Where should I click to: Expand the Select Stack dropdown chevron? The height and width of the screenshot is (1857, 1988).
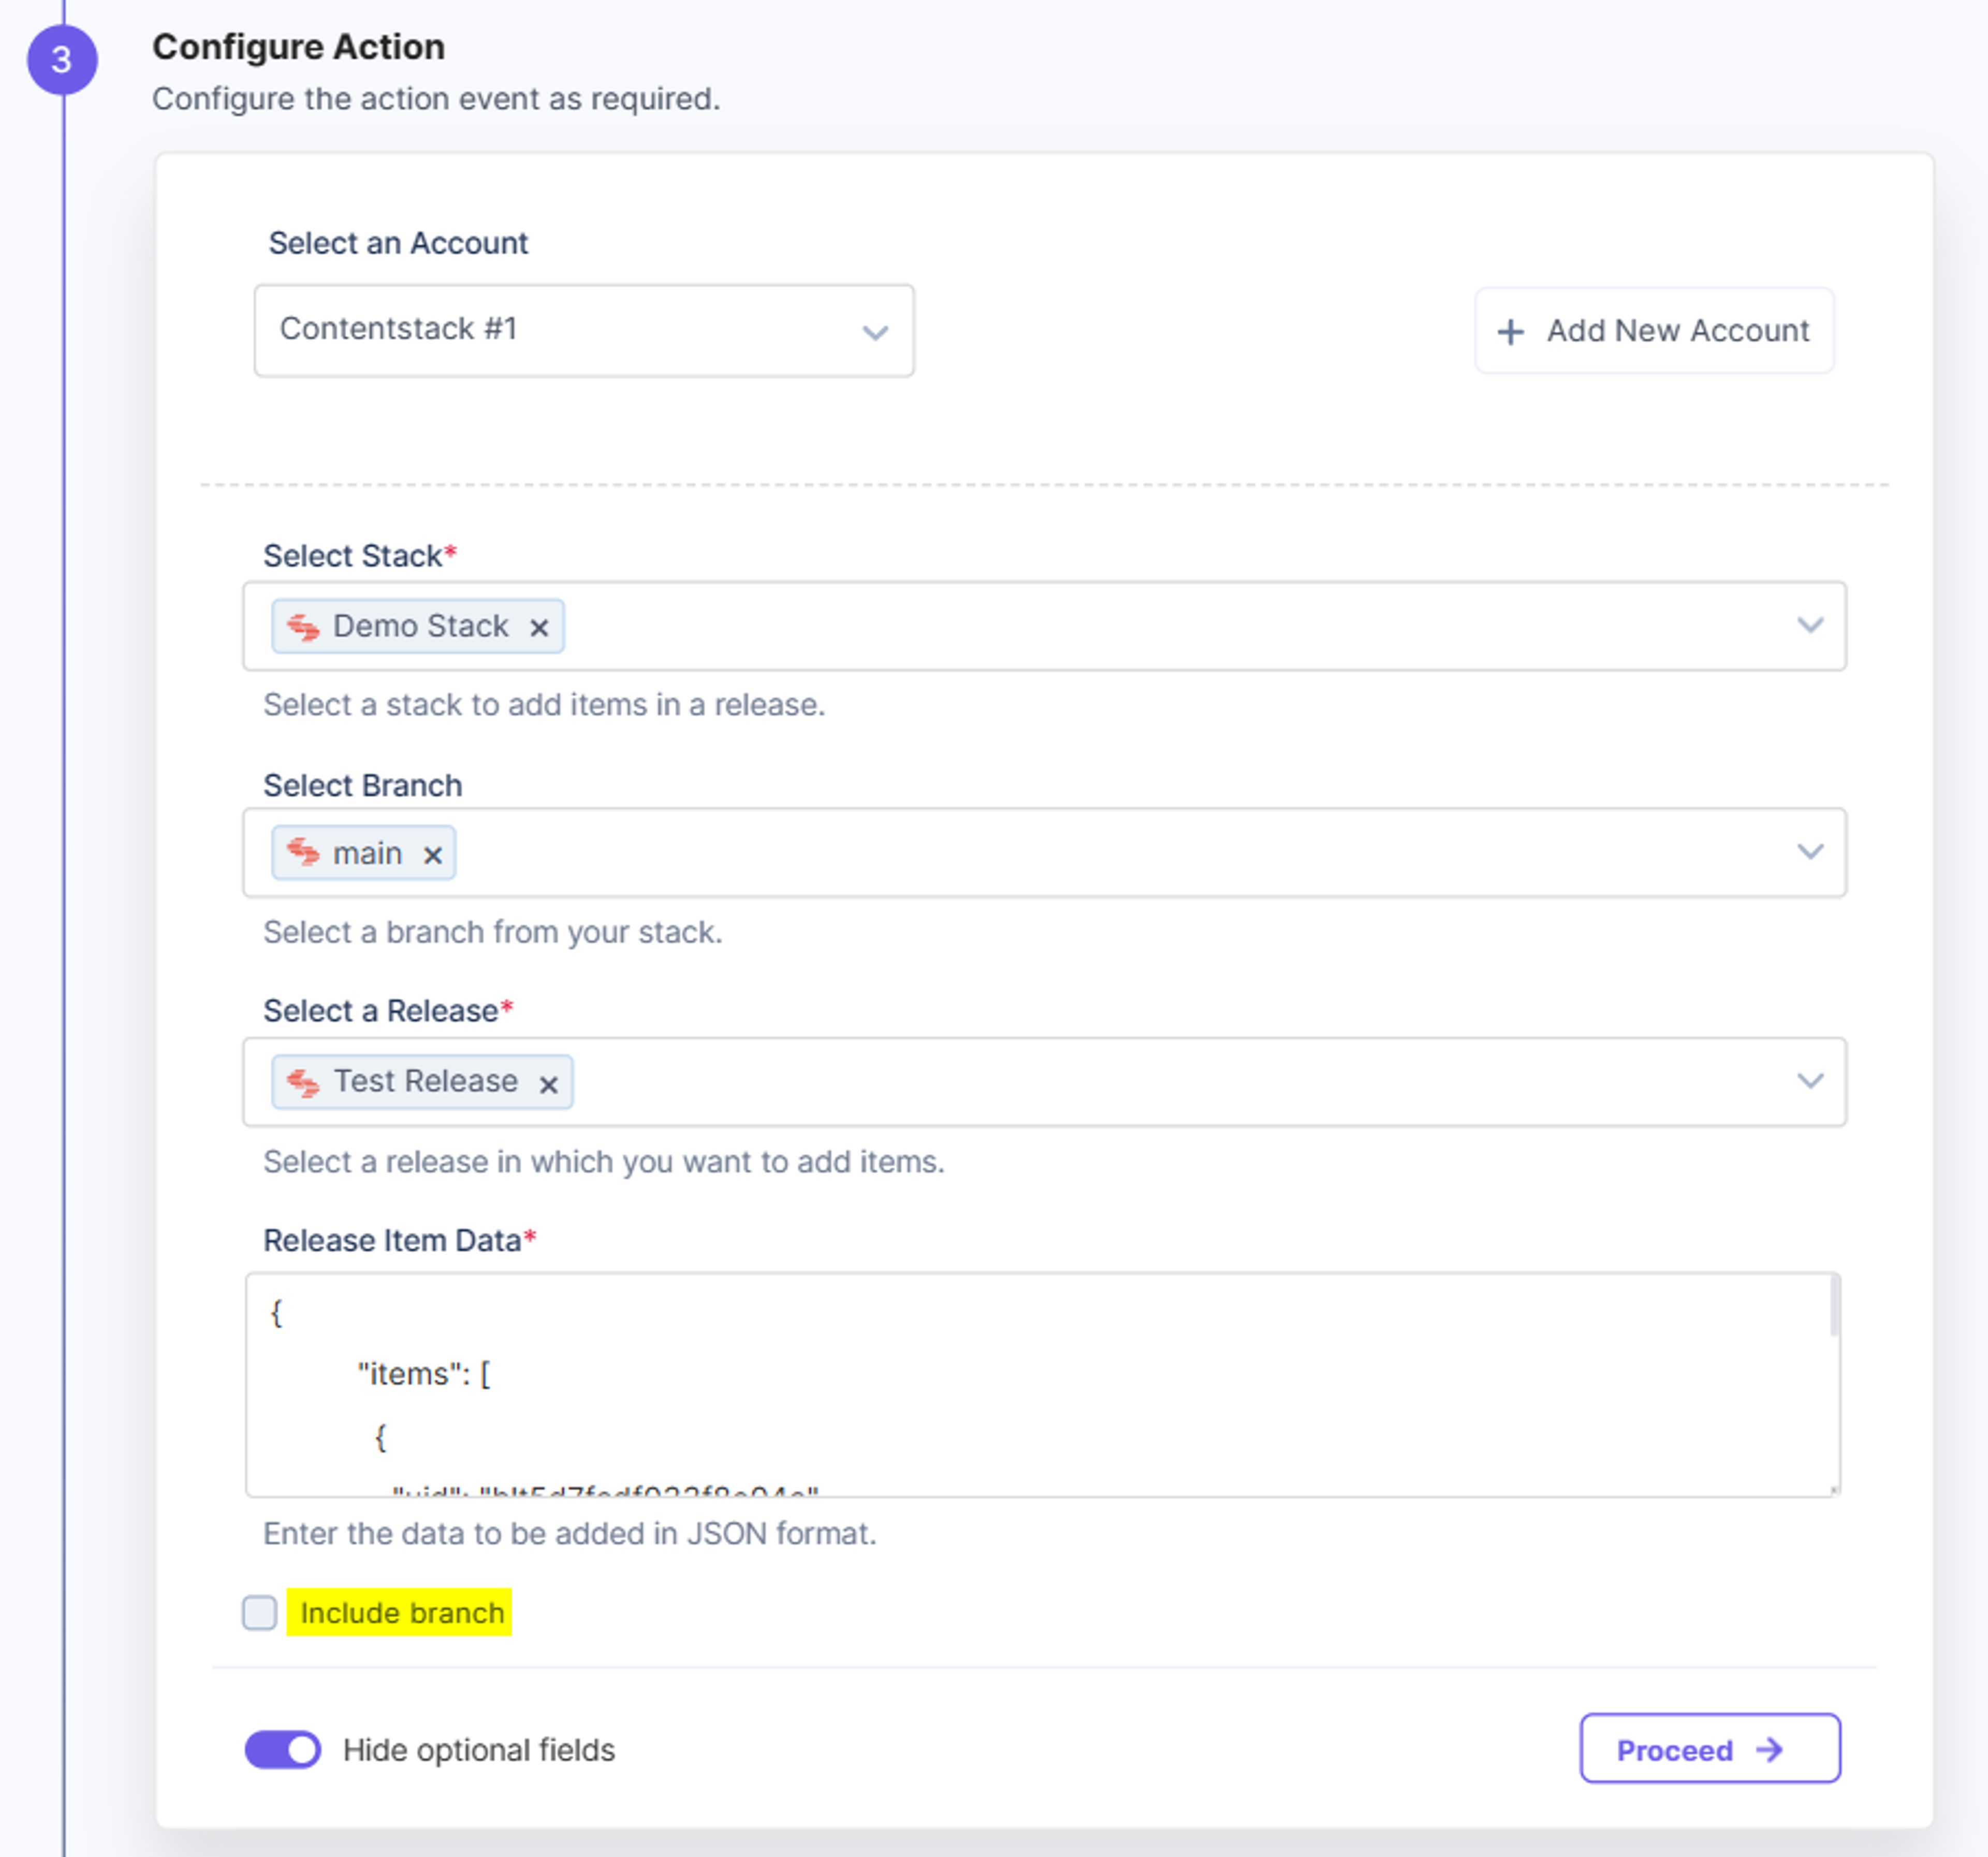pyautogui.click(x=1810, y=625)
